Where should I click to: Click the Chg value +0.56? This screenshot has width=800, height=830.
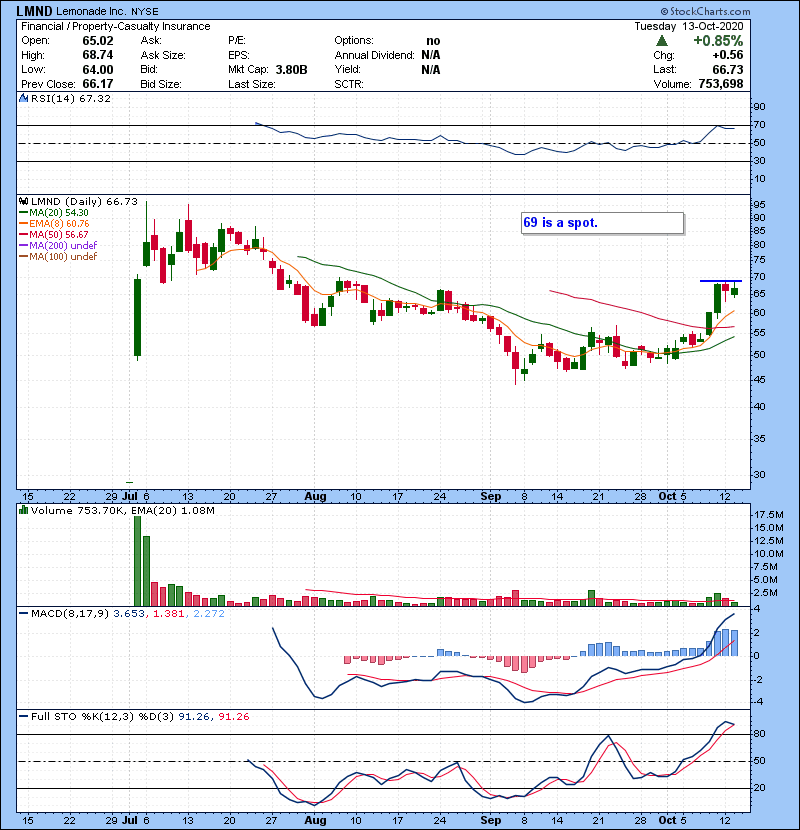[727, 55]
